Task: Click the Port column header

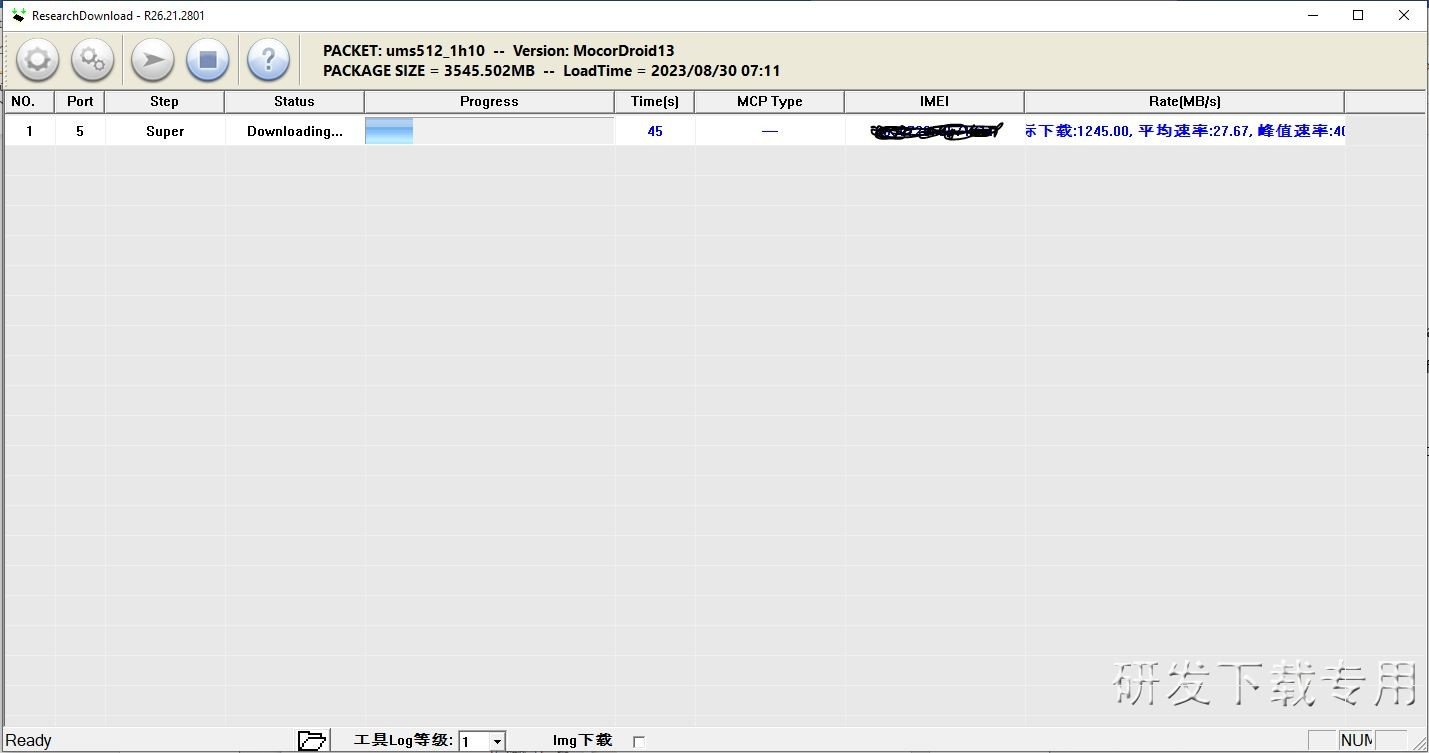Action: coord(80,101)
